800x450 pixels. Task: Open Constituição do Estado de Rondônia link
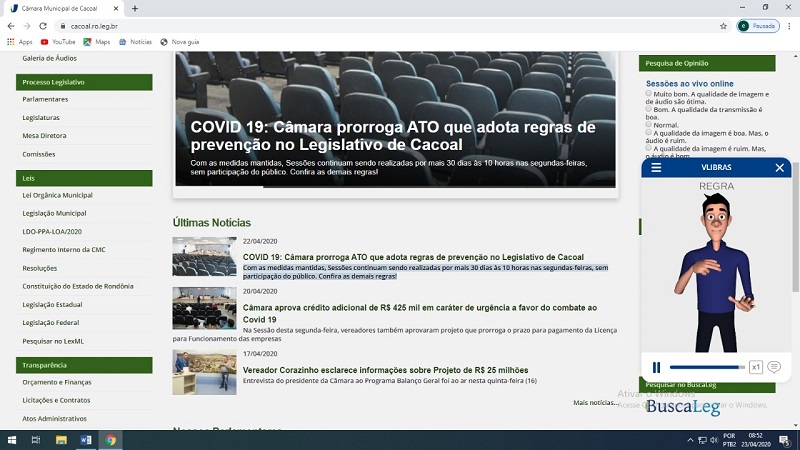[78, 286]
